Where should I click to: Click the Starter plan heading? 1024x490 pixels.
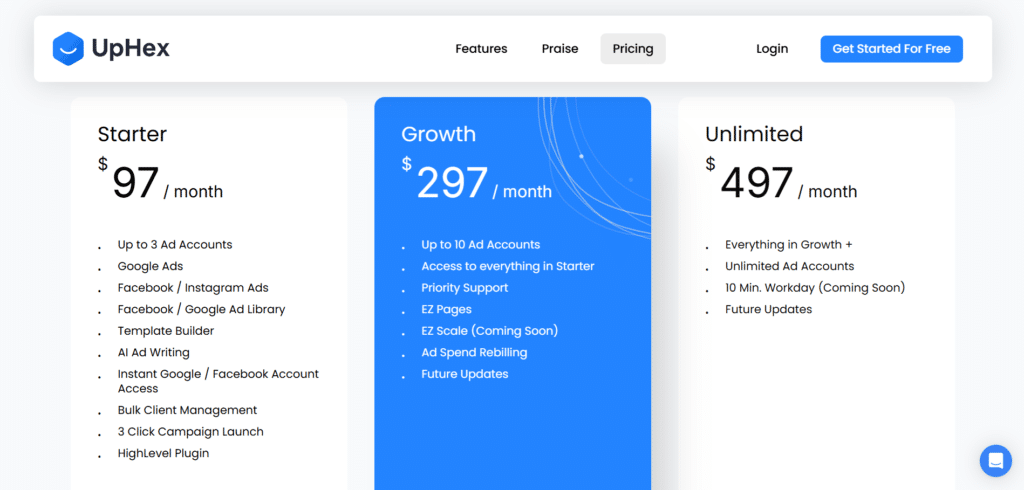click(133, 135)
